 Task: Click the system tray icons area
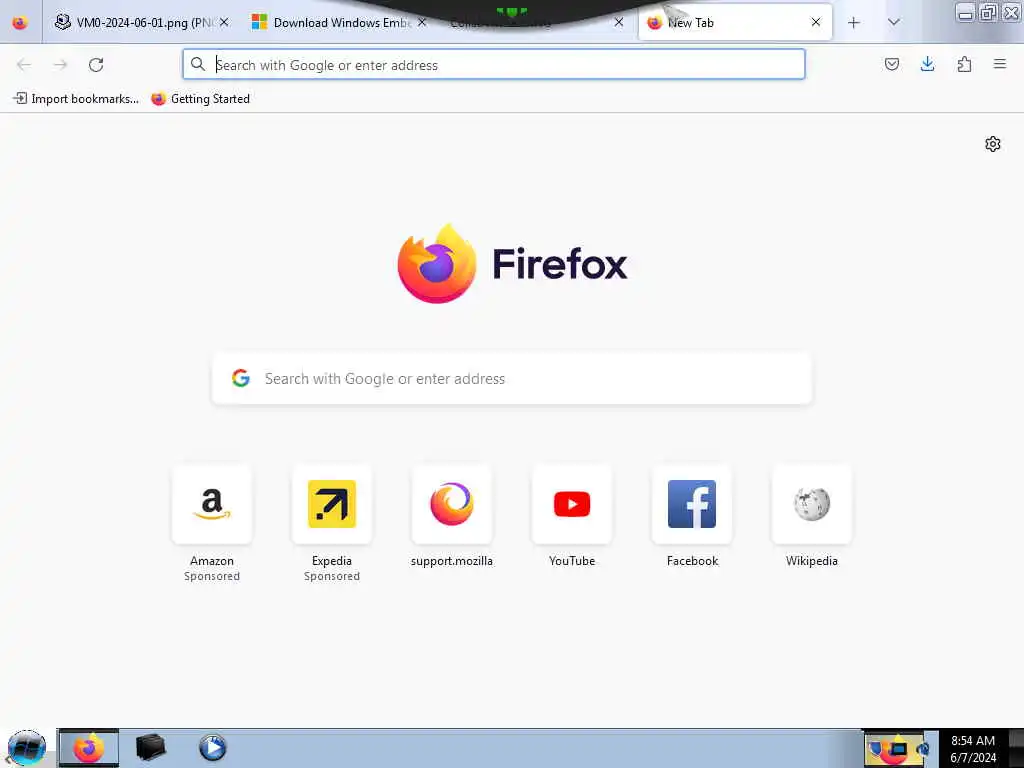pos(898,749)
